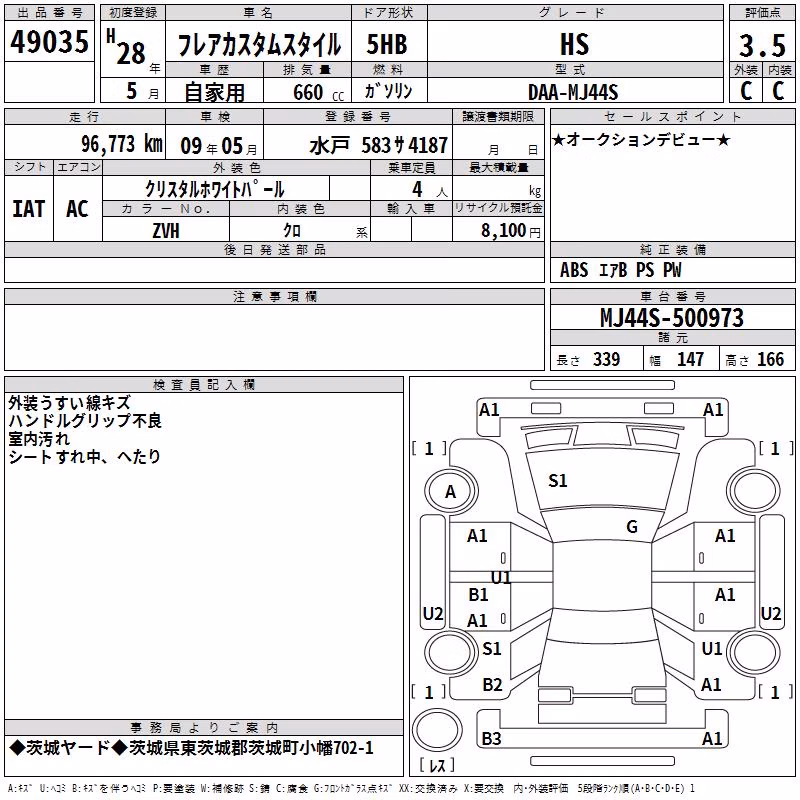Click inspector note ハンドルグリップ不良

tap(85, 421)
